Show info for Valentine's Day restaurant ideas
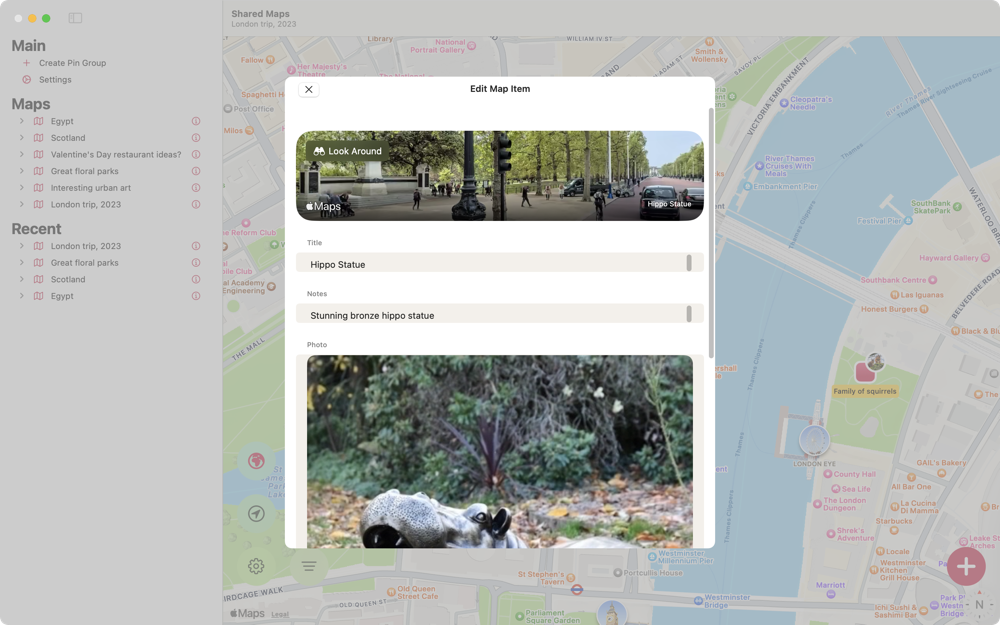The height and width of the screenshot is (625, 1000). point(196,154)
